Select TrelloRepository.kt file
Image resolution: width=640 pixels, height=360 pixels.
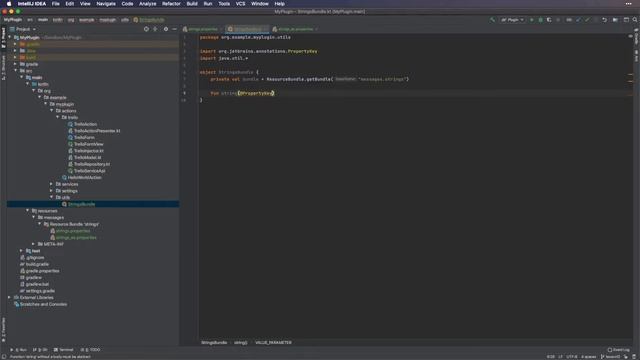[92, 164]
